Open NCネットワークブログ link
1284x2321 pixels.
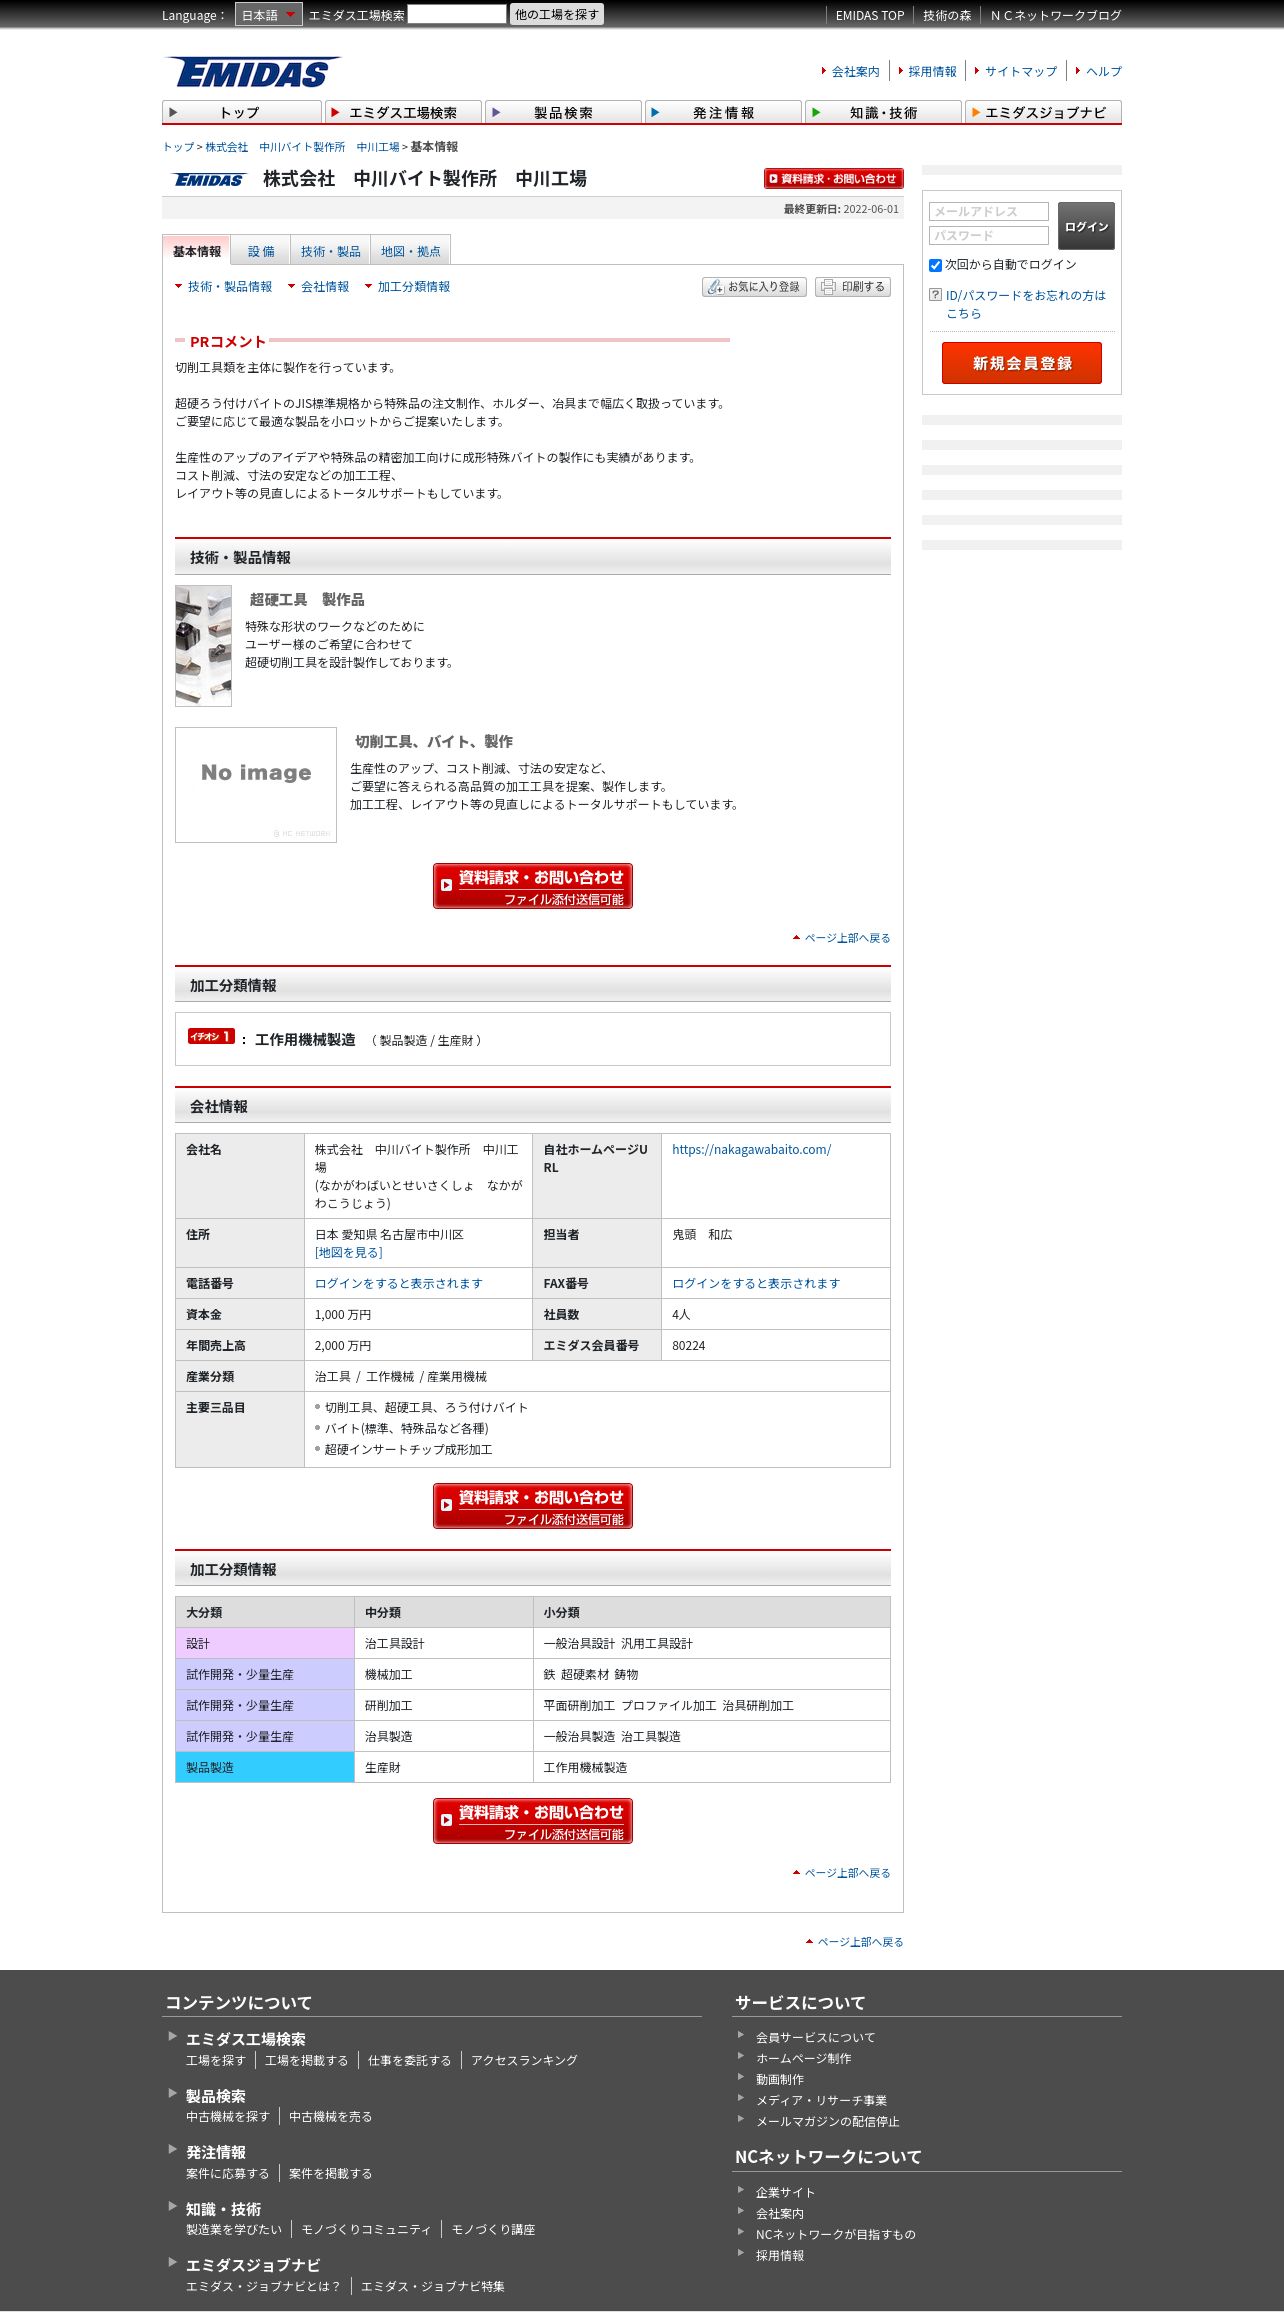[1056, 16]
